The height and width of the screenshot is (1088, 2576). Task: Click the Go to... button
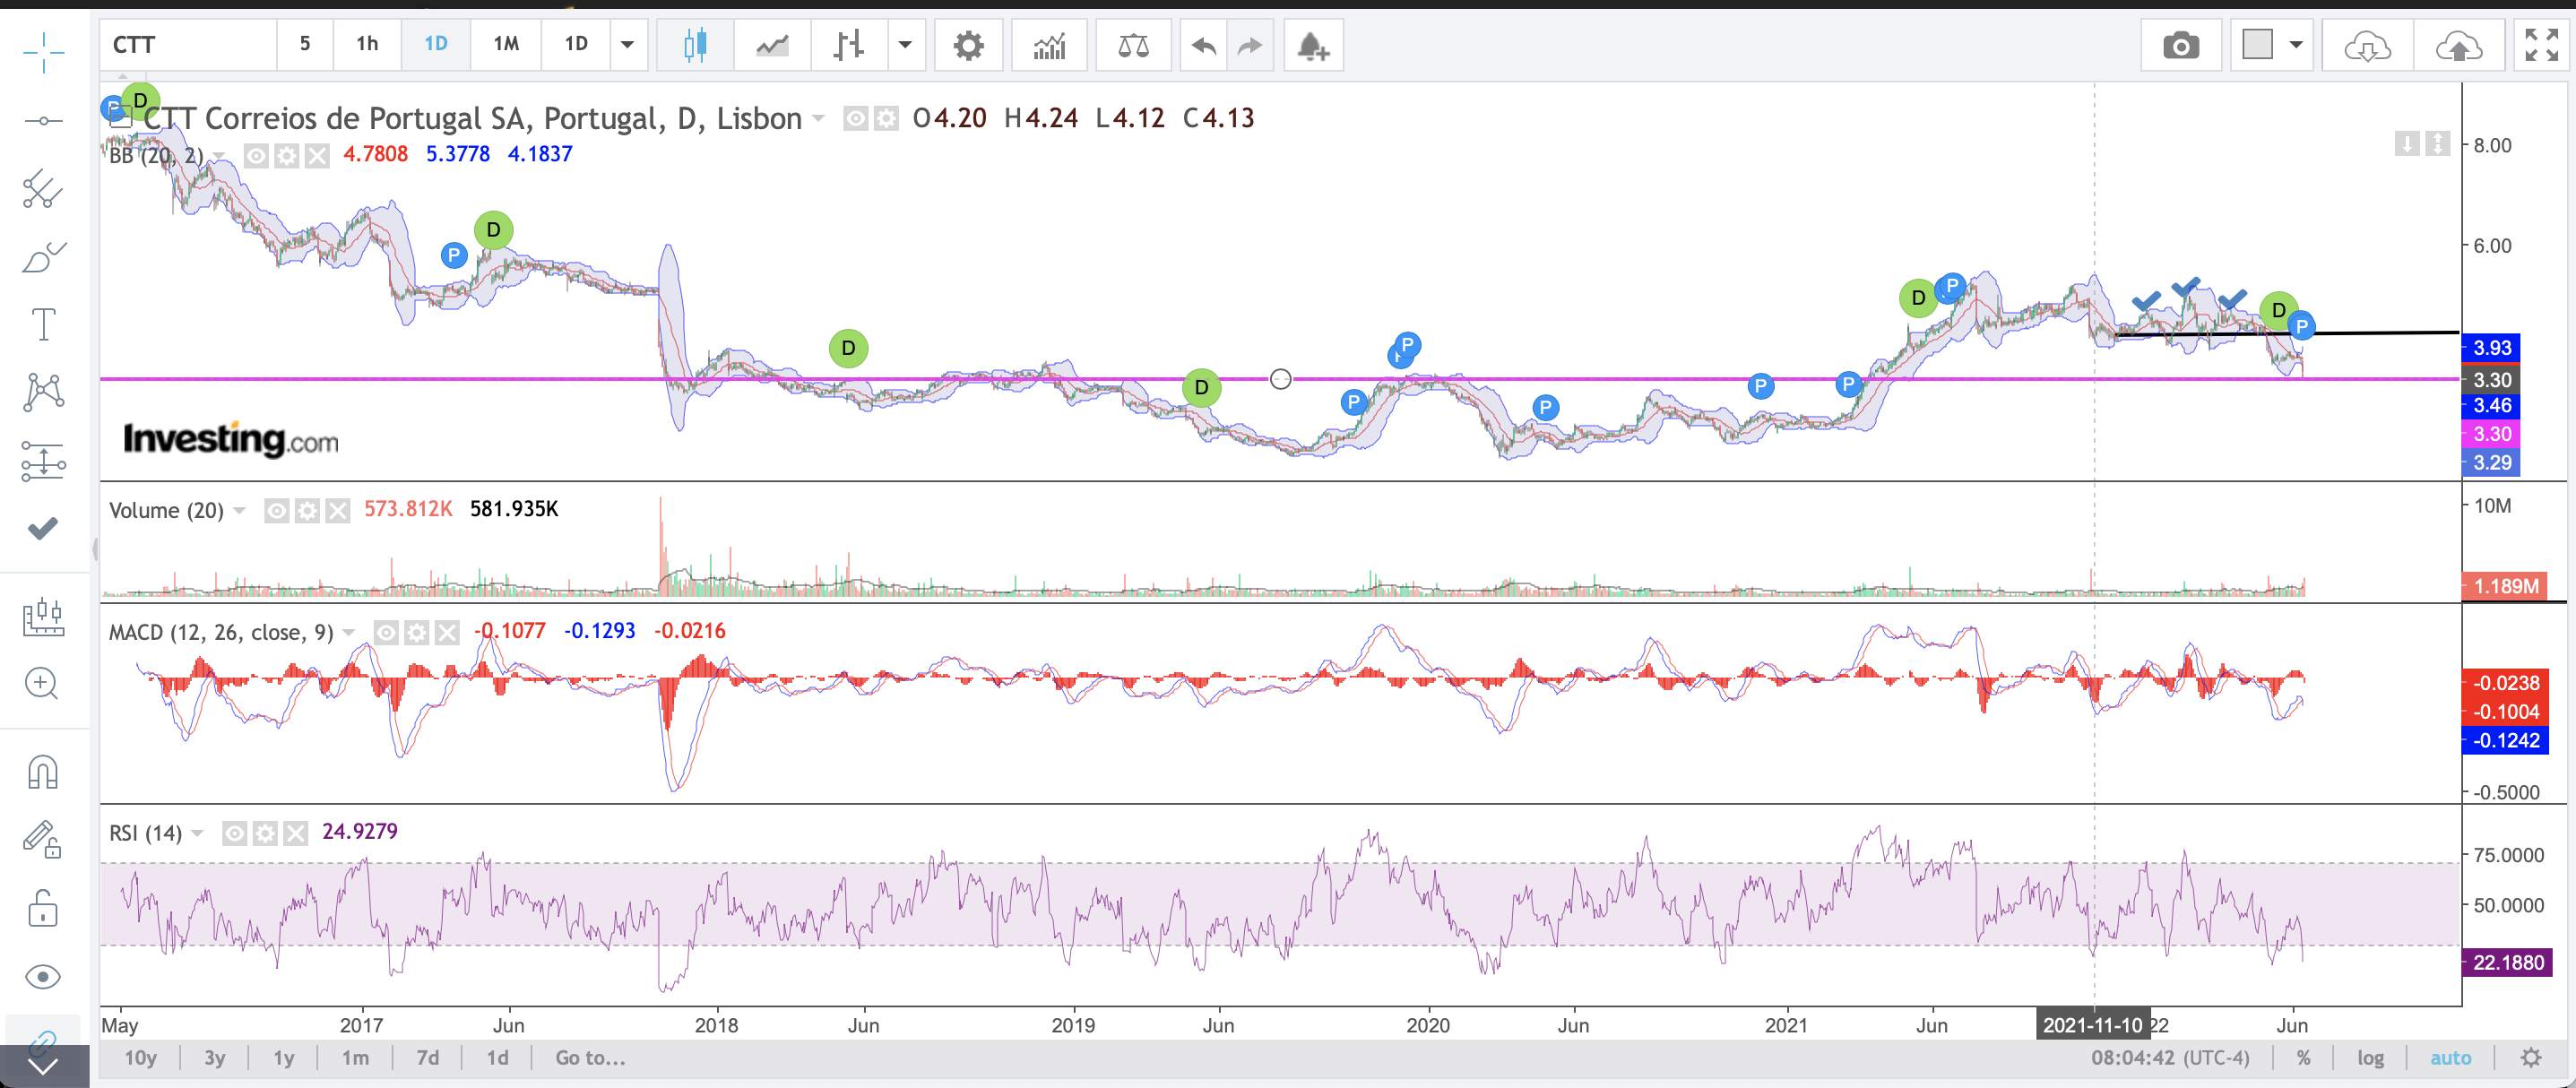590,1058
